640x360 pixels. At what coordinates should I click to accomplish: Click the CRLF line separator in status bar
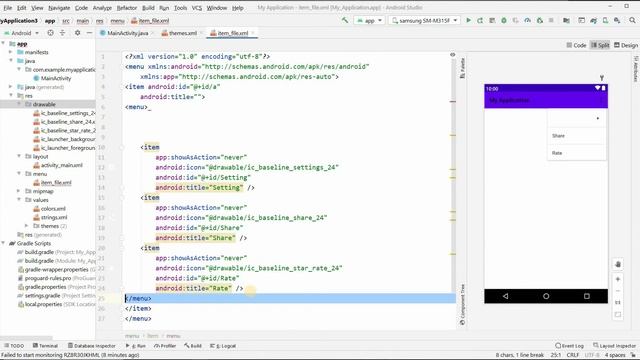(573, 355)
